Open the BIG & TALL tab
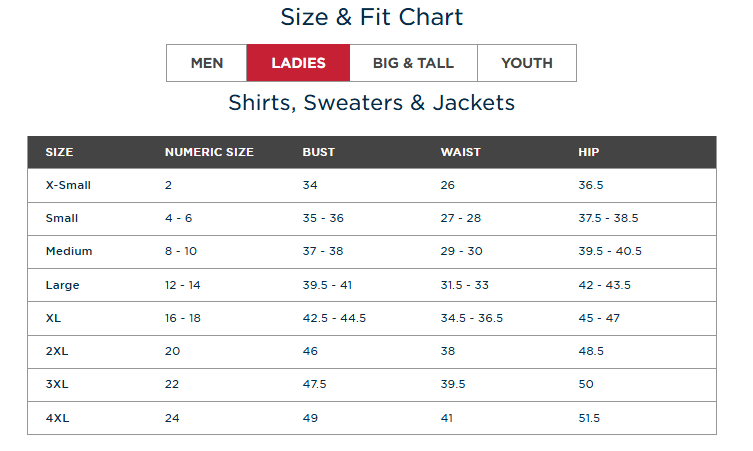 (x=413, y=63)
